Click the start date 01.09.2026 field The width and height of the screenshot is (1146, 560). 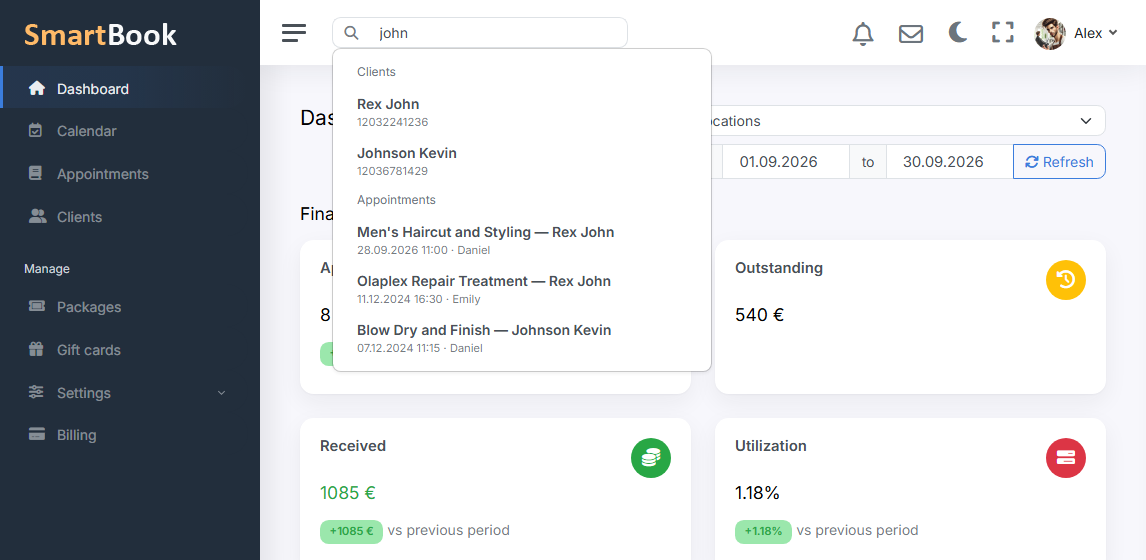(x=785, y=162)
